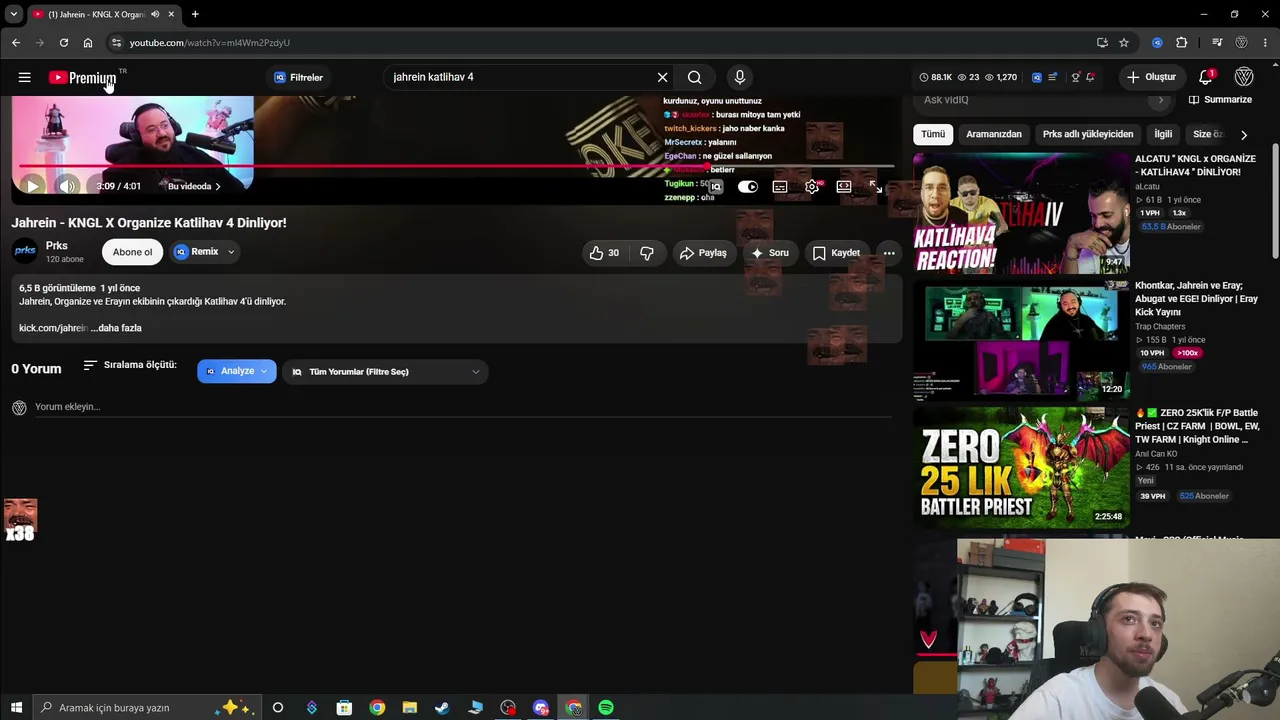Open the Bu videoda chapters chevron
The height and width of the screenshot is (720, 1280).
pos(194,186)
